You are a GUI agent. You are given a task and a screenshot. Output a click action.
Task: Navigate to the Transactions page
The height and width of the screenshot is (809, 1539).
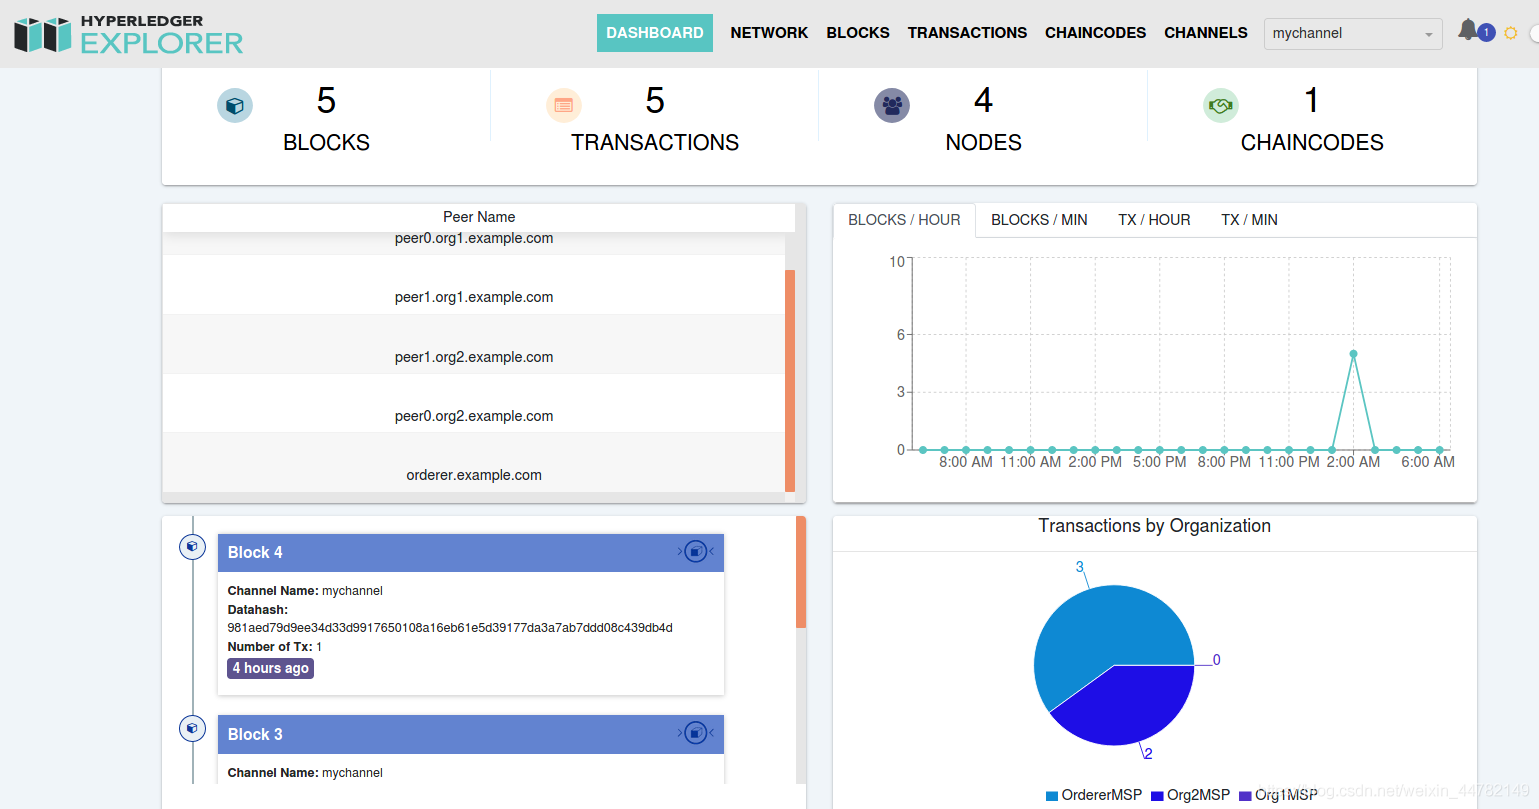[967, 33]
